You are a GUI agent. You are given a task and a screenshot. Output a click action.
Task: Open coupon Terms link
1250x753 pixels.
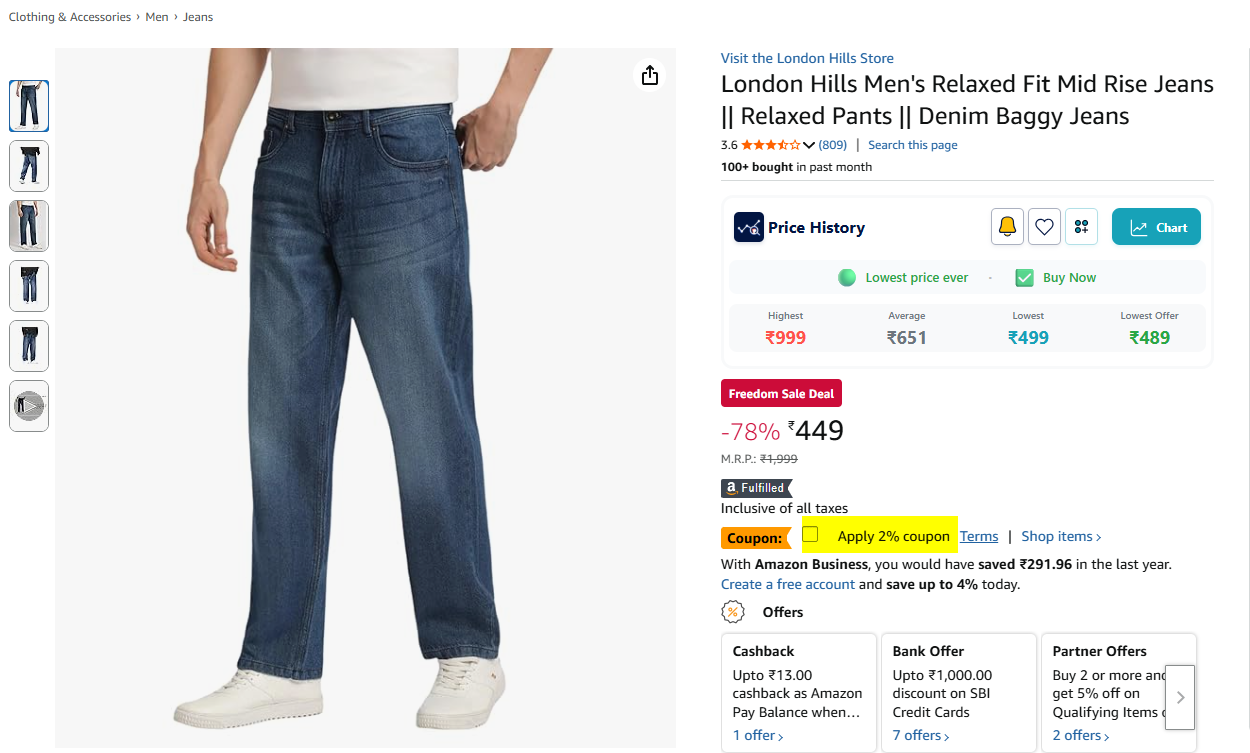(979, 536)
